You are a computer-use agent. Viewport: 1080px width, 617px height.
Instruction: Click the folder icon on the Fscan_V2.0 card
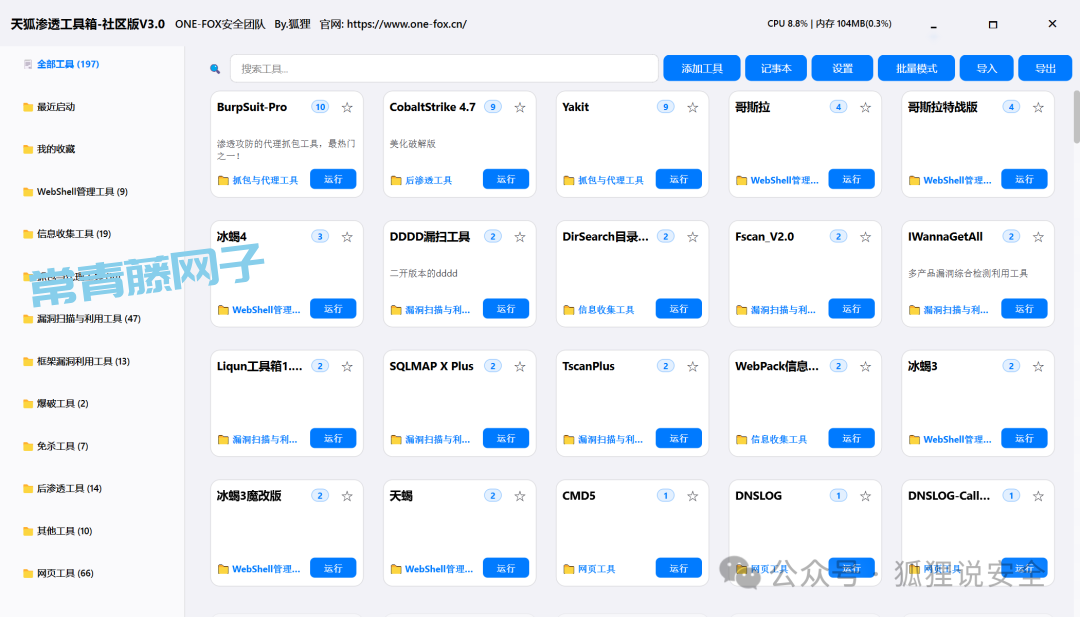[x=741, y=309]
